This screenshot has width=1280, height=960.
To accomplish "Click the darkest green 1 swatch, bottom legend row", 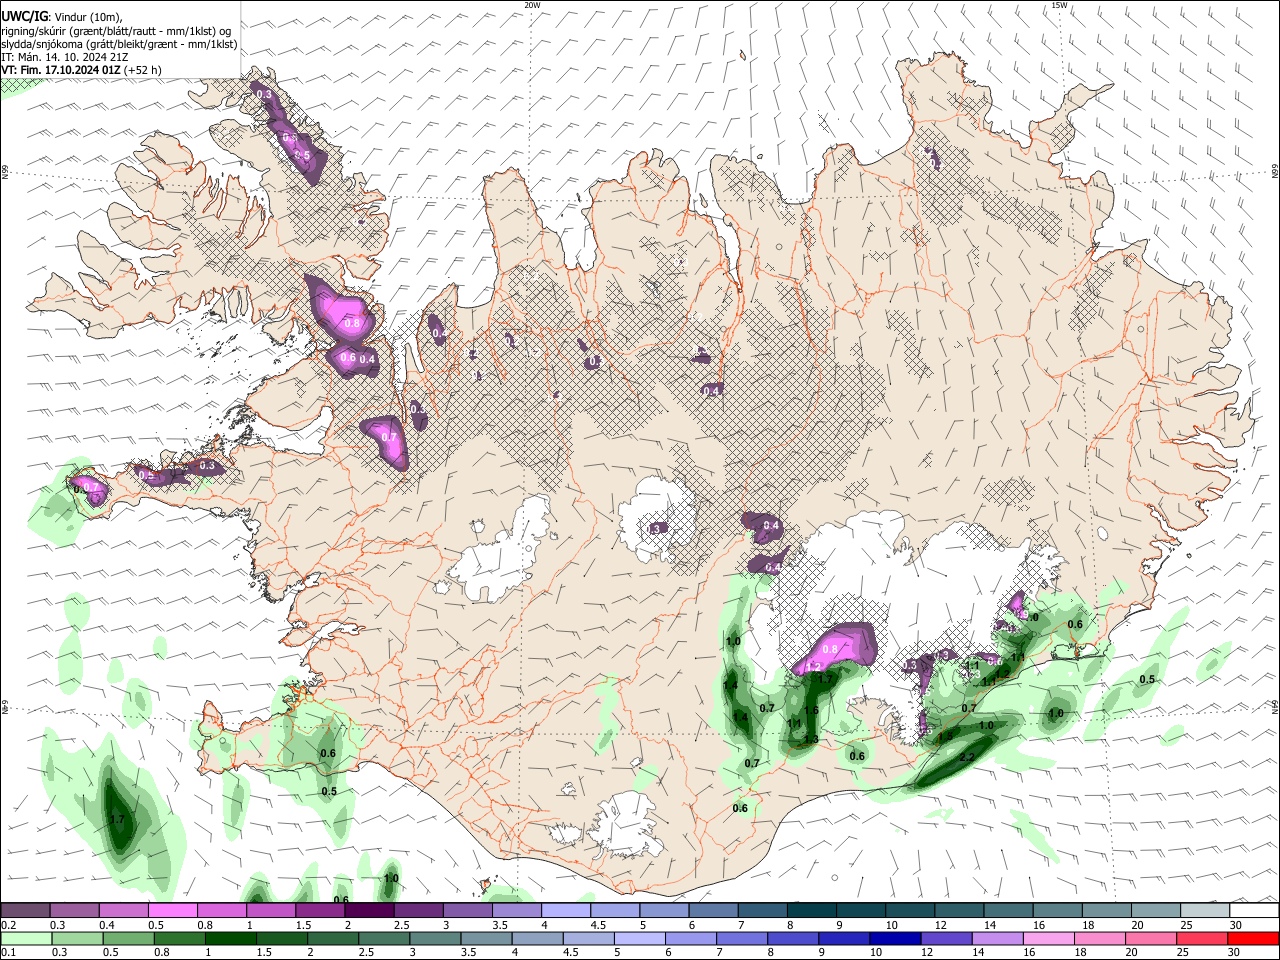I will pyautogui.click(x=230, y=938).
